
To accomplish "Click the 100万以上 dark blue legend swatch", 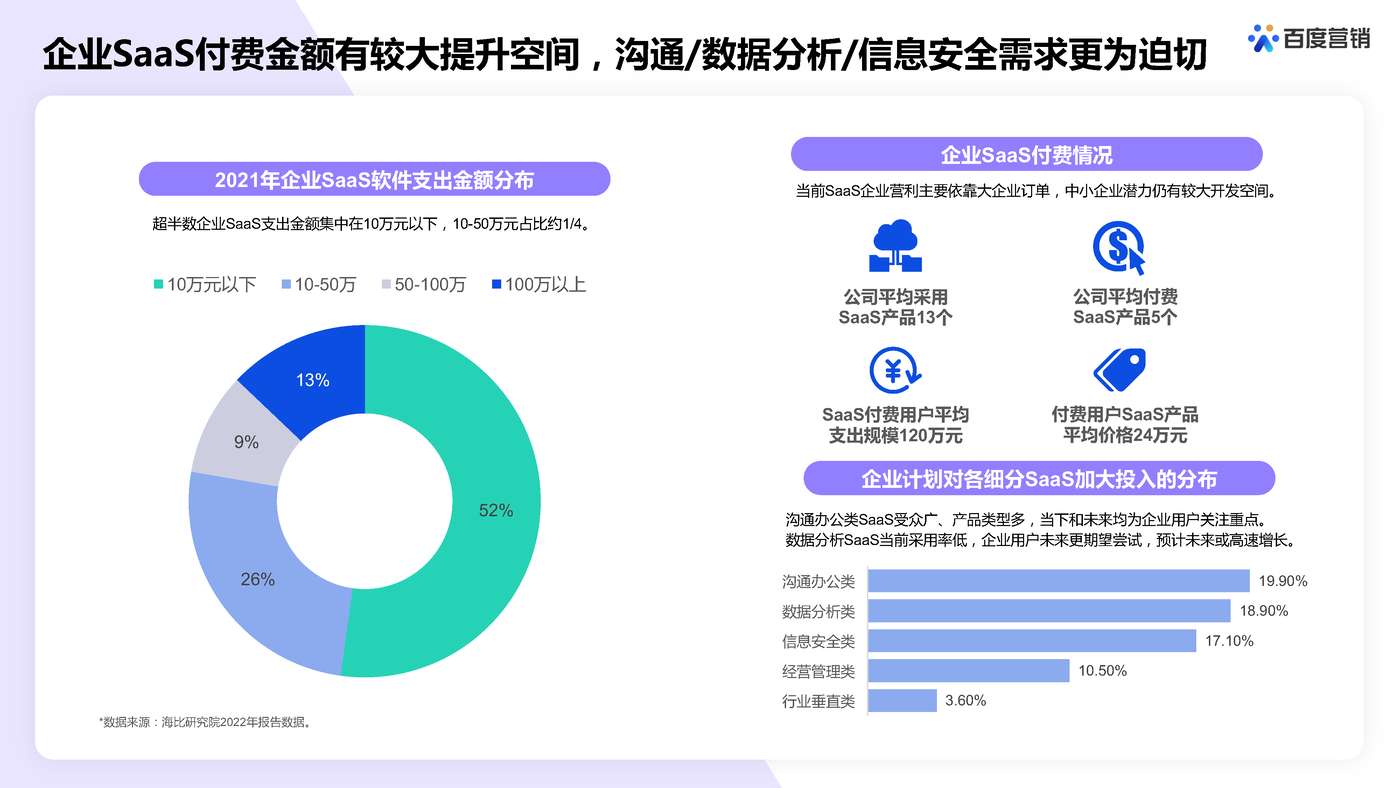I will (496, 285).
